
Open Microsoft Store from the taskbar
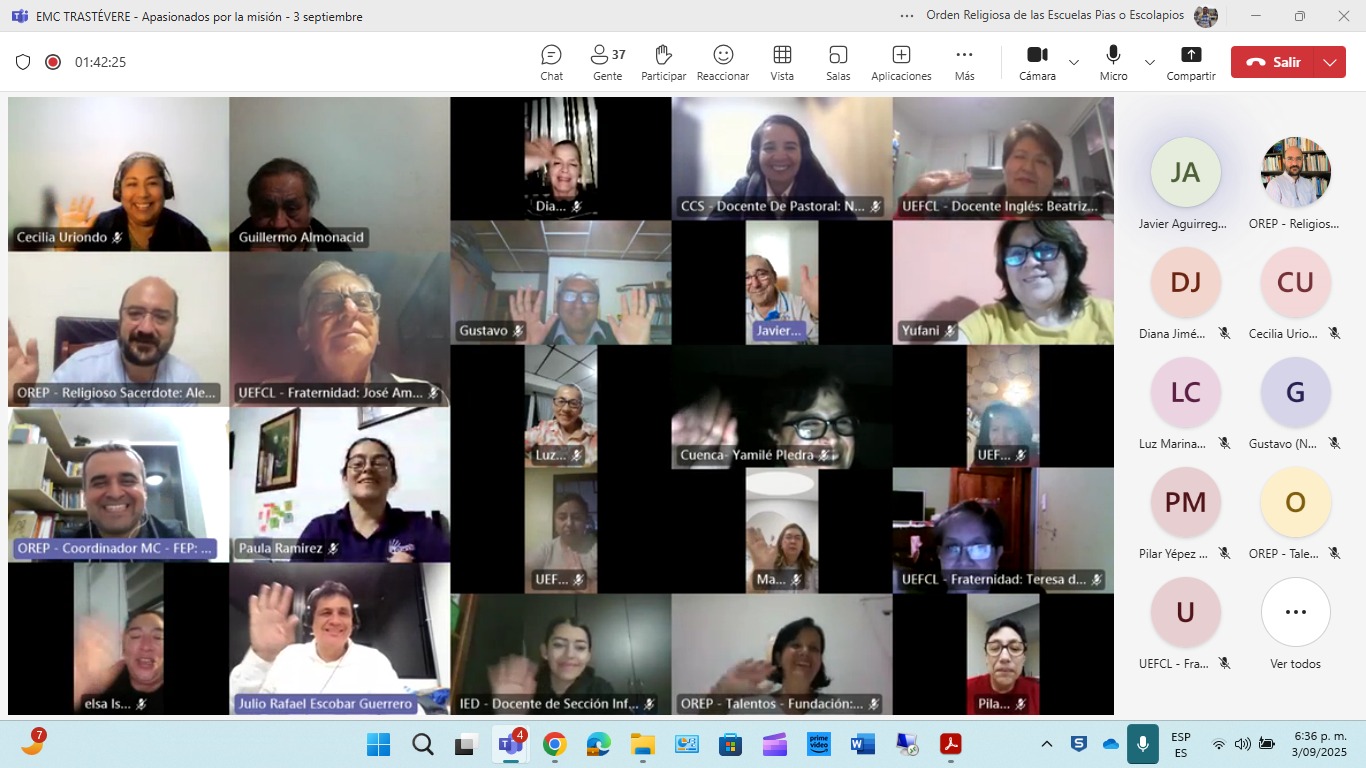tap(730, 744)
